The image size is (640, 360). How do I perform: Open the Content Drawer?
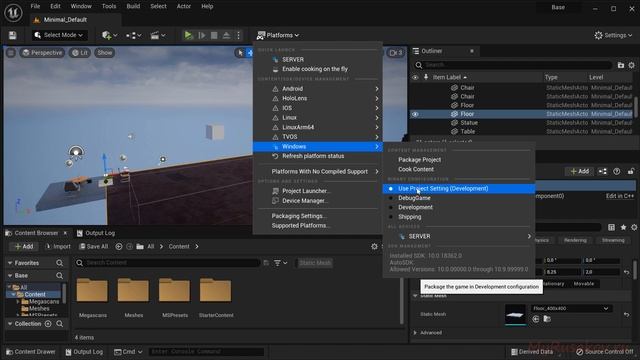(x=31, y=351)
